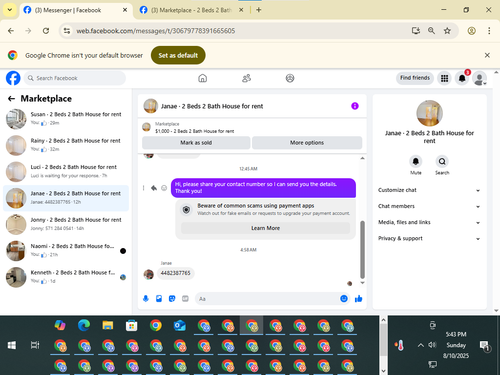Screen dimensions: 500x375
Task: Record a voice clip with microphone icon
Action: pyautogui.click(x=146, y=299)
